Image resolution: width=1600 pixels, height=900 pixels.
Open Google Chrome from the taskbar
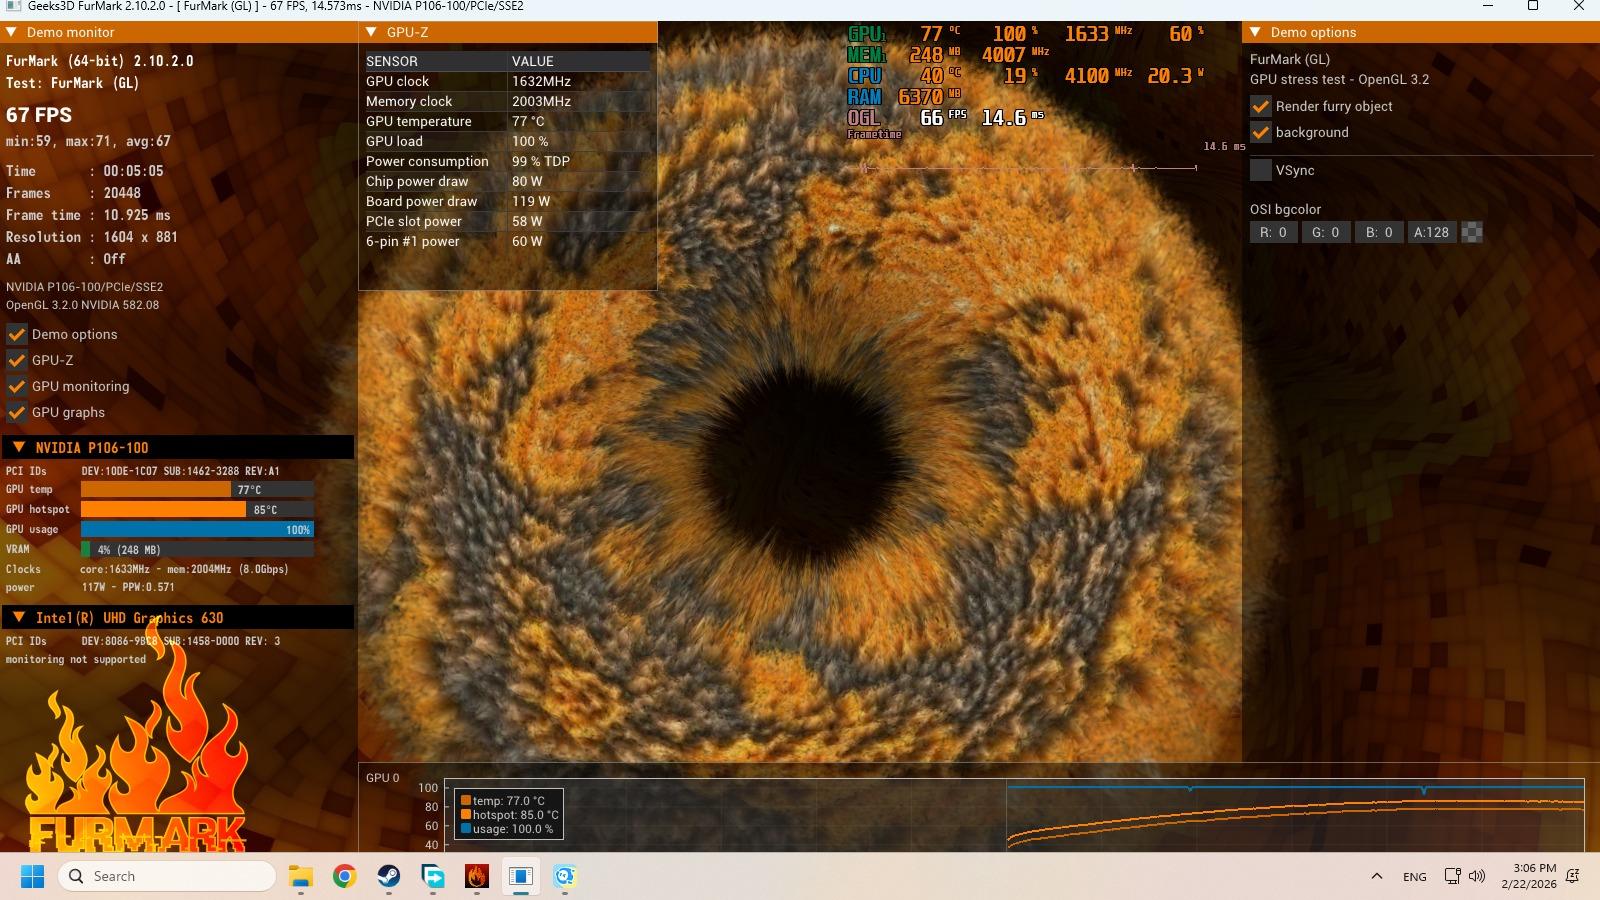pos(345,877)
